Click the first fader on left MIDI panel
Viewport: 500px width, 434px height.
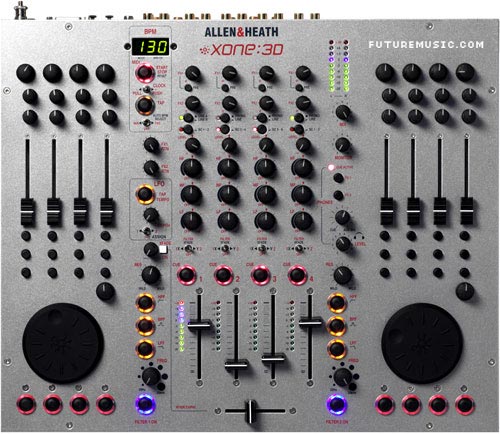(x=27, y=212)
